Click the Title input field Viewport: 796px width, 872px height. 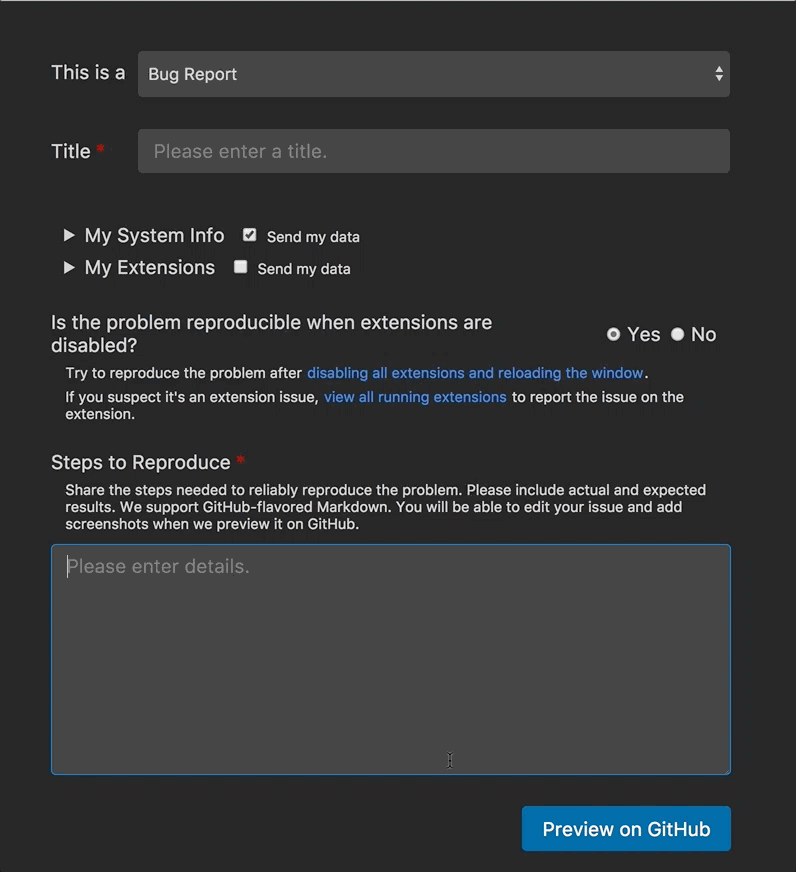pos(433,151)
